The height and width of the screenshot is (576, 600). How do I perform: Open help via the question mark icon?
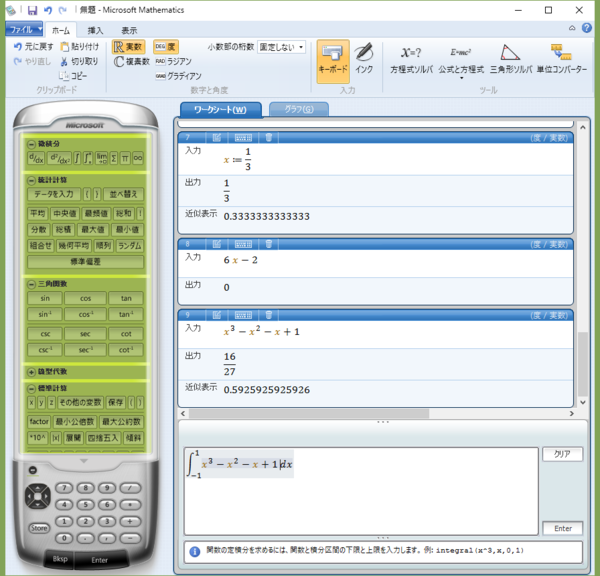tap(587, 28)
